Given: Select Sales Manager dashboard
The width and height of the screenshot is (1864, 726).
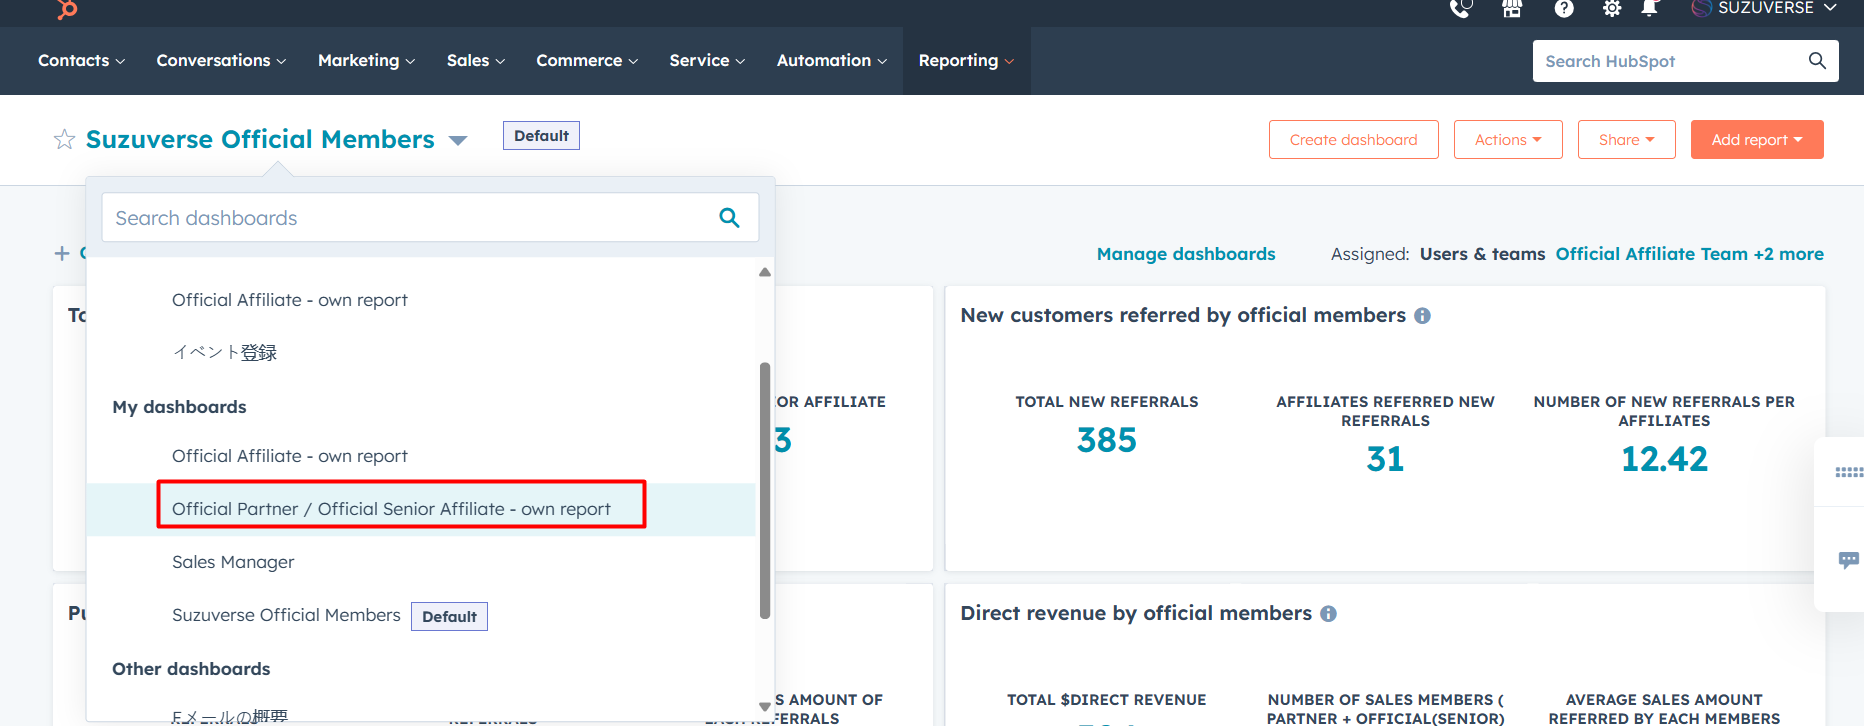Looking at the screenshot, I should (233, 562).
